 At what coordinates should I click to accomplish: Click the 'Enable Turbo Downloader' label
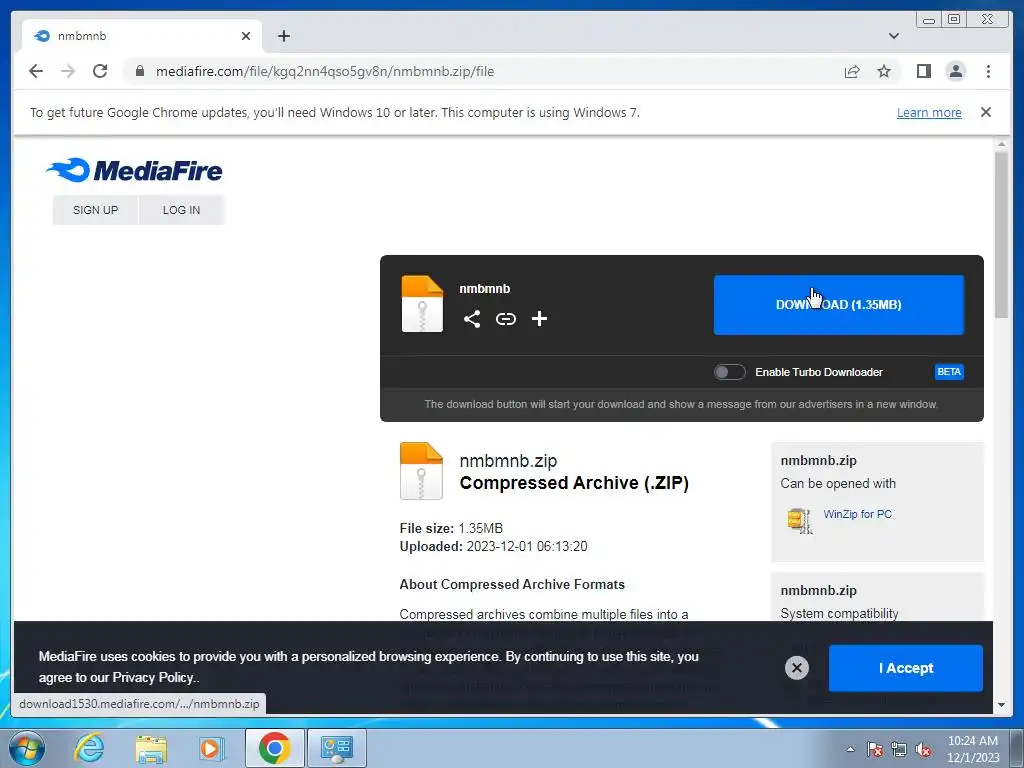click(x=819, y=372)
